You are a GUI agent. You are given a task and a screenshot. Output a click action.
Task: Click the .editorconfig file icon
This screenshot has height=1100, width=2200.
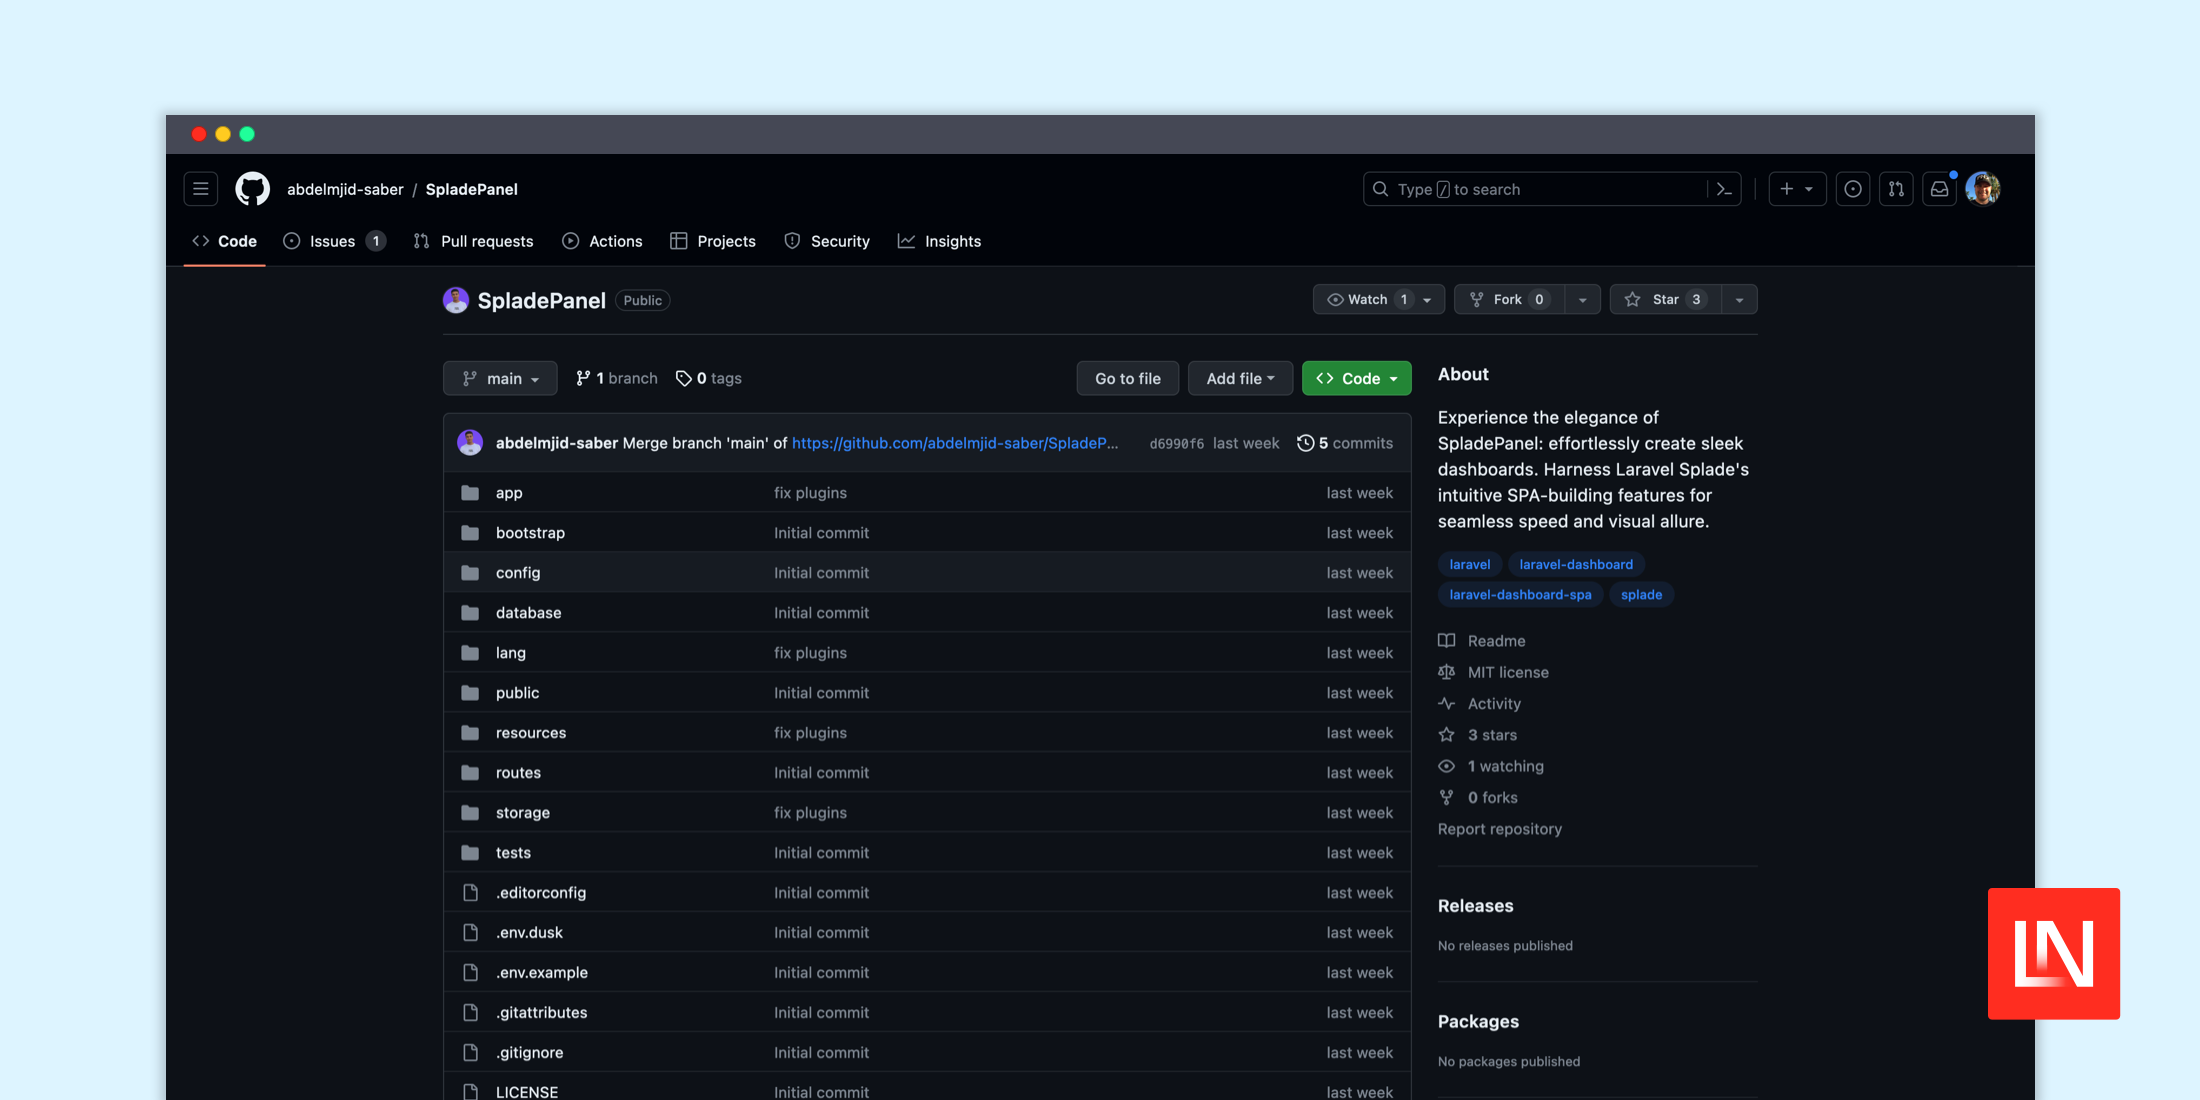click(470, 893)
